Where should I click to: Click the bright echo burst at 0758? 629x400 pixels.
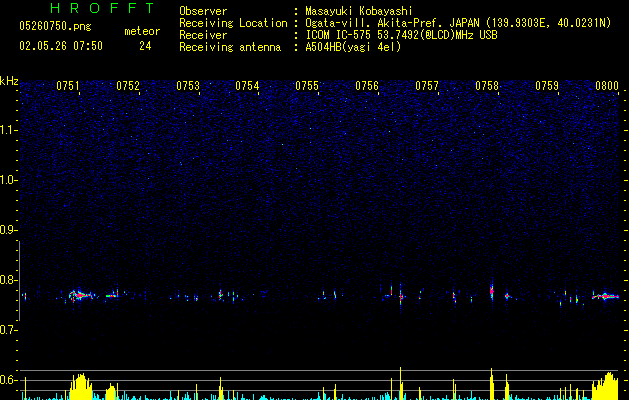(x=492, y=290)
